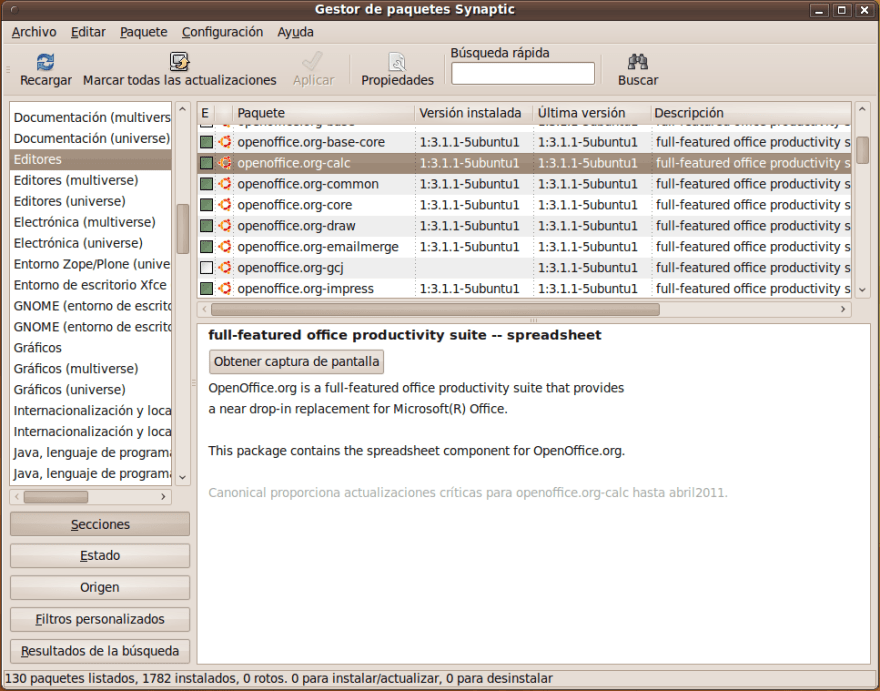Open the Configuración menu
880x691 pixels.
222,32
